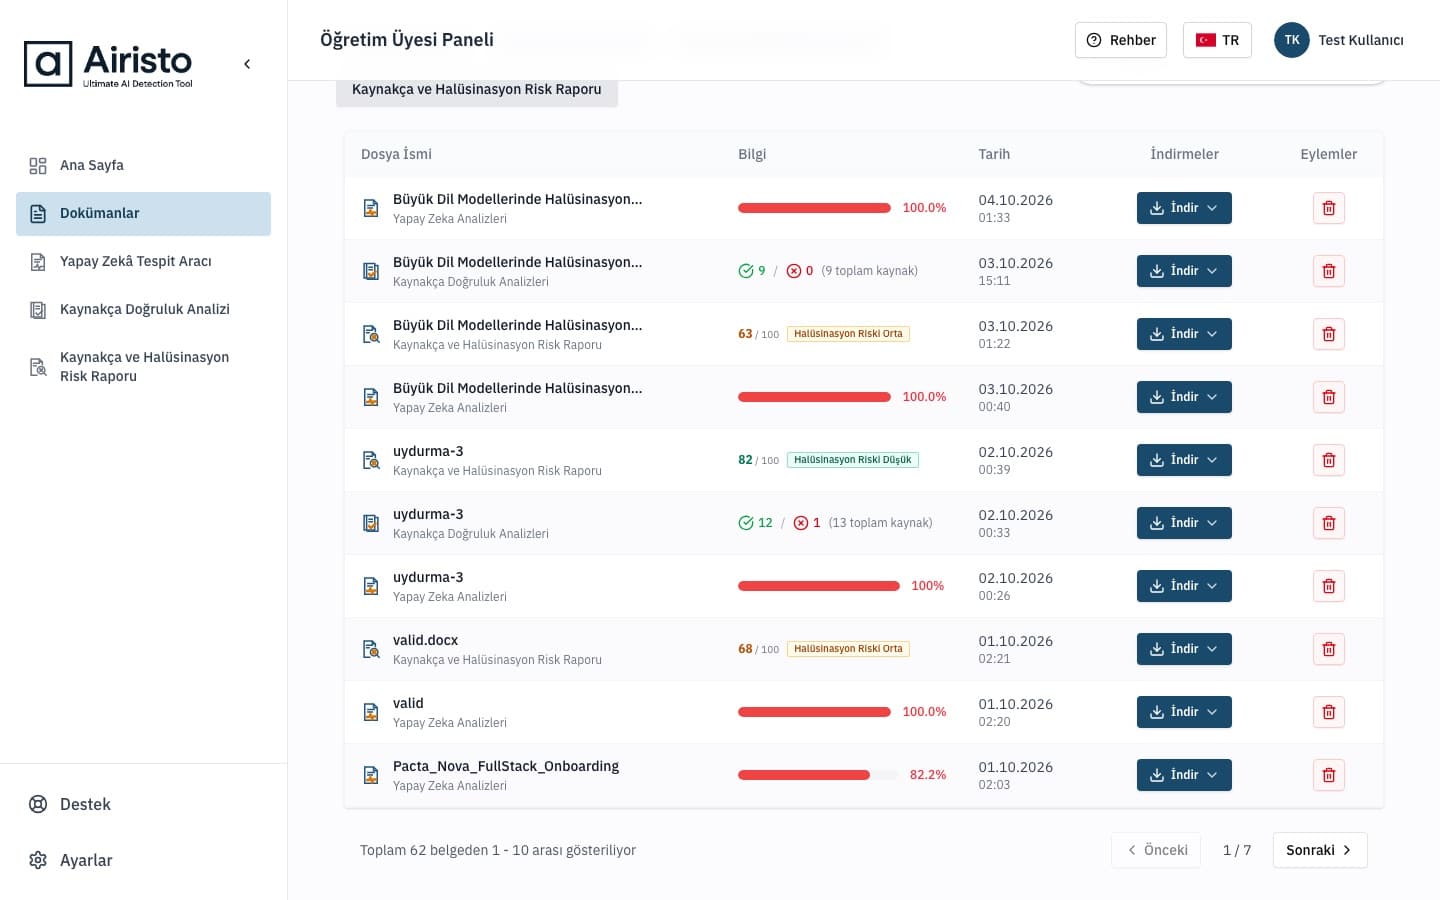
Task: Click the file icon next to Pacta_Nova_FullStack_Onboarding
Action: click(x=371, y=775)
